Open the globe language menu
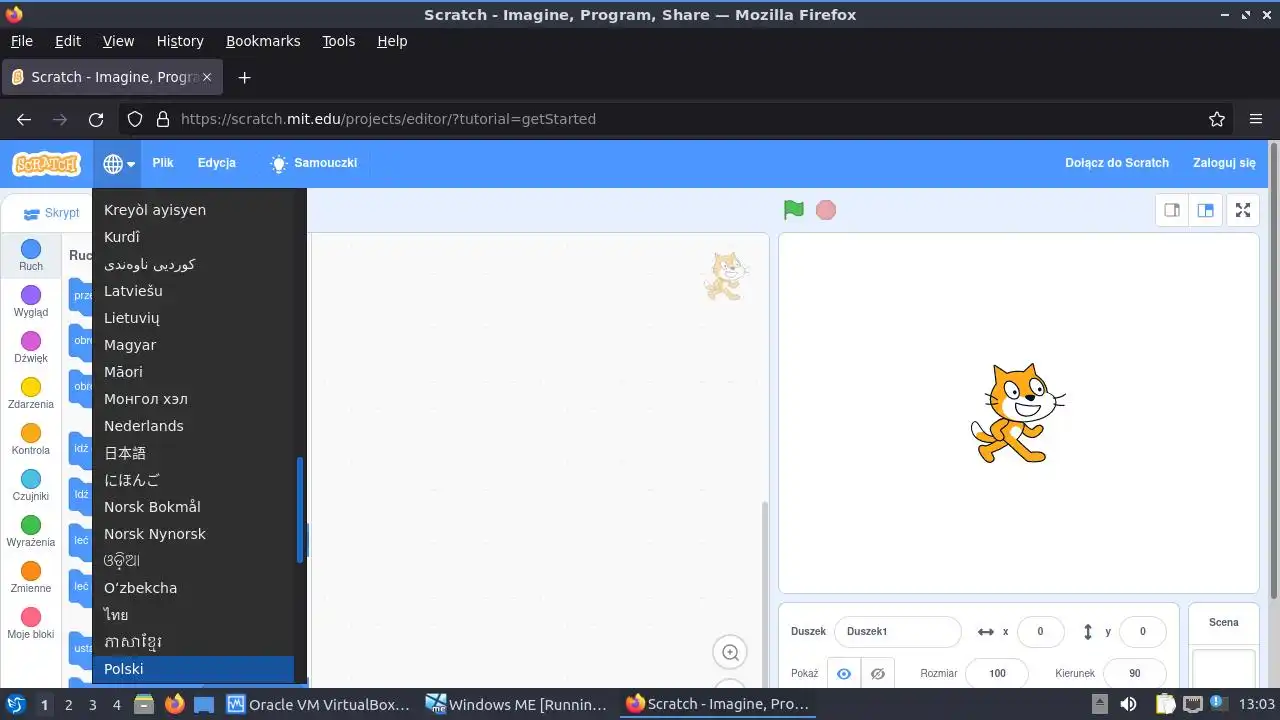Viewport: 1280px width, 720px height. tap(118, 164)
